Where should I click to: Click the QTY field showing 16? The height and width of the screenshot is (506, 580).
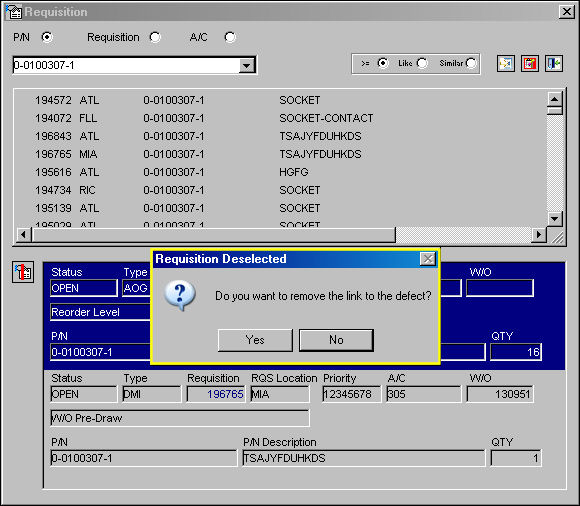point(516,352)
